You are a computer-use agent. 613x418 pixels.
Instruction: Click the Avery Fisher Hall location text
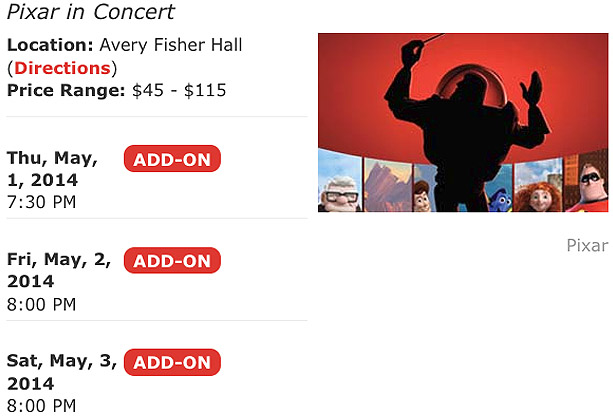[x=171, y=45]
